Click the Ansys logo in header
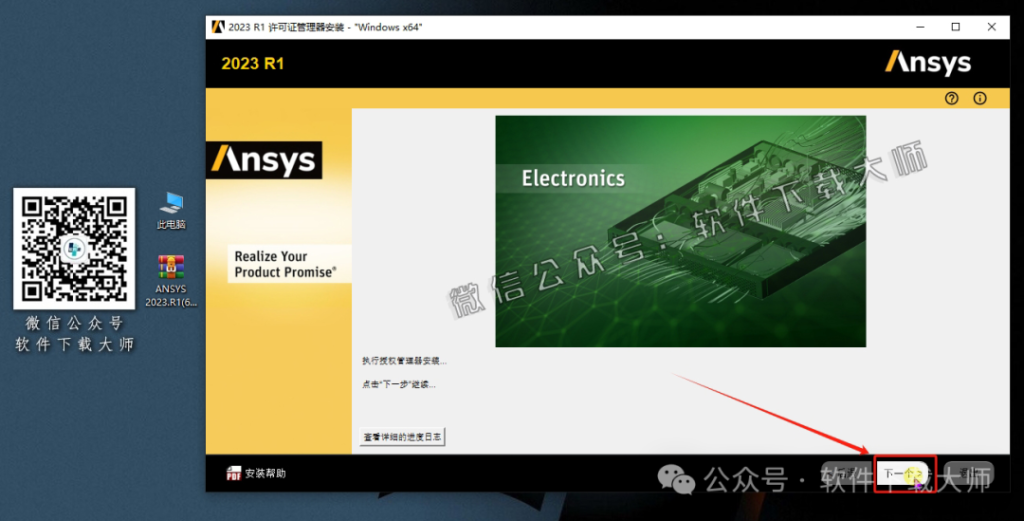 coord(928,63)
